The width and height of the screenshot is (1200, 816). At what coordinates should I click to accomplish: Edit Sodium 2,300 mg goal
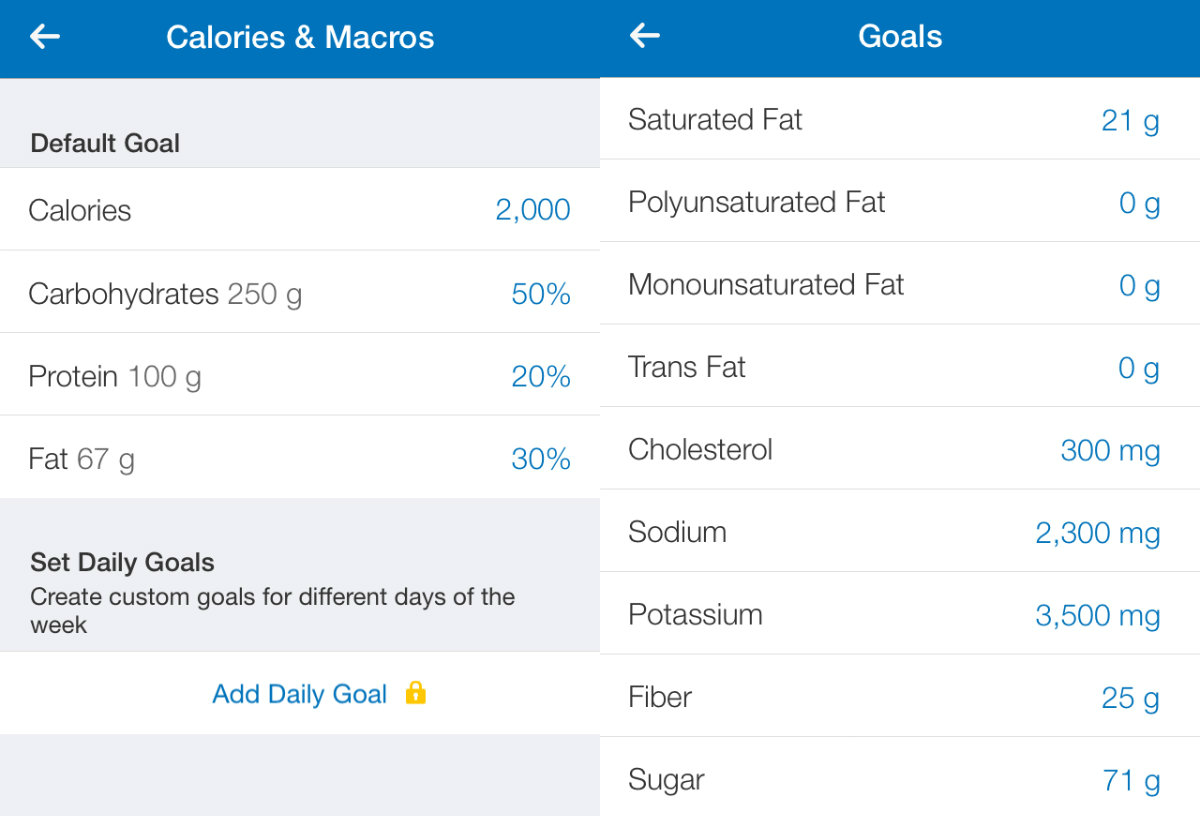1097,533
